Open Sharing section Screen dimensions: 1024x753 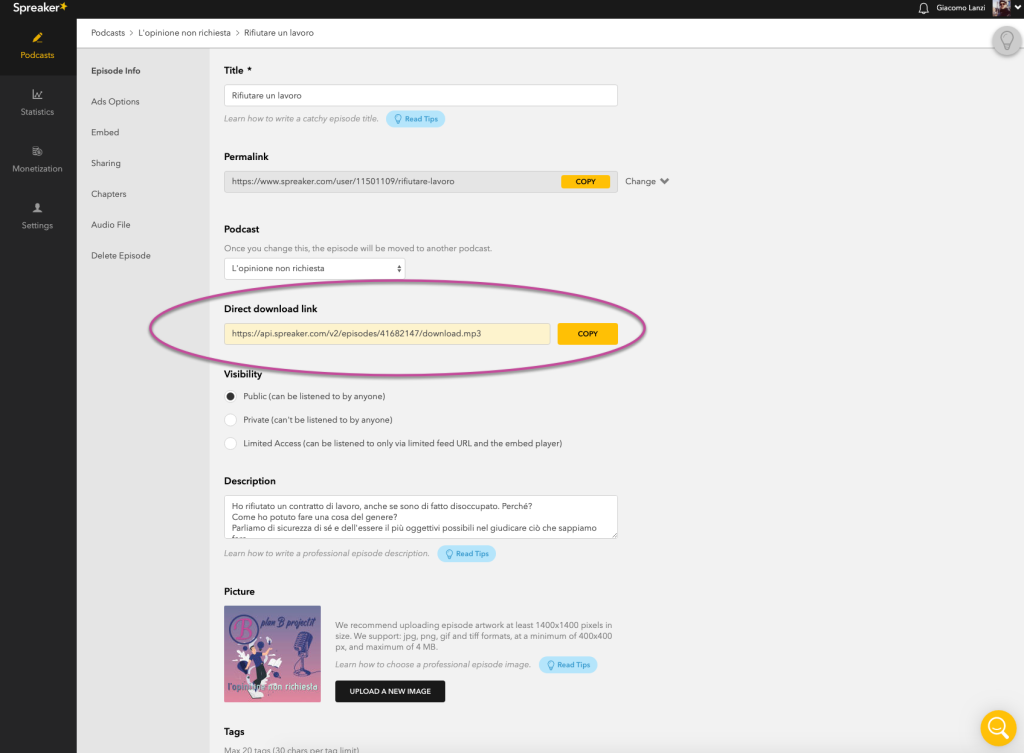coord(106,163)
